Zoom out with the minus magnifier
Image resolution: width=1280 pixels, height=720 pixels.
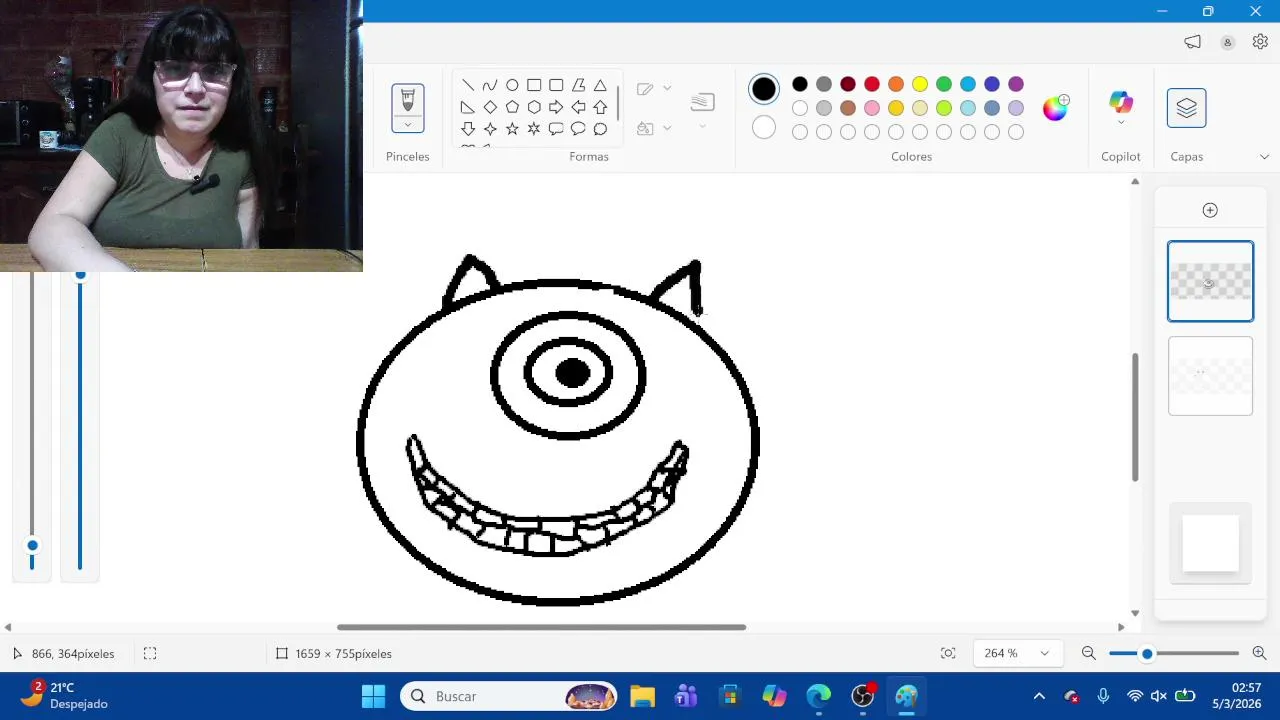coord(1089,653)
